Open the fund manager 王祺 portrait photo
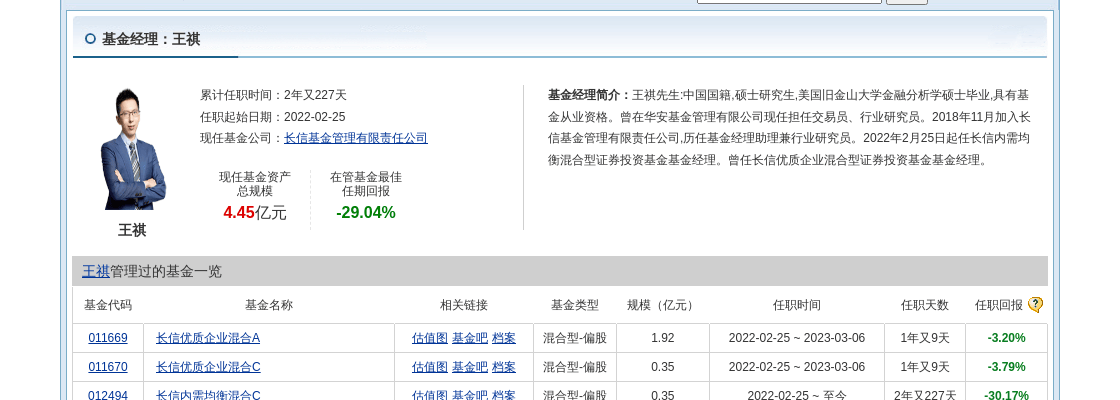The width and height of the screenshot is (1120, 400). coord(132,148)
